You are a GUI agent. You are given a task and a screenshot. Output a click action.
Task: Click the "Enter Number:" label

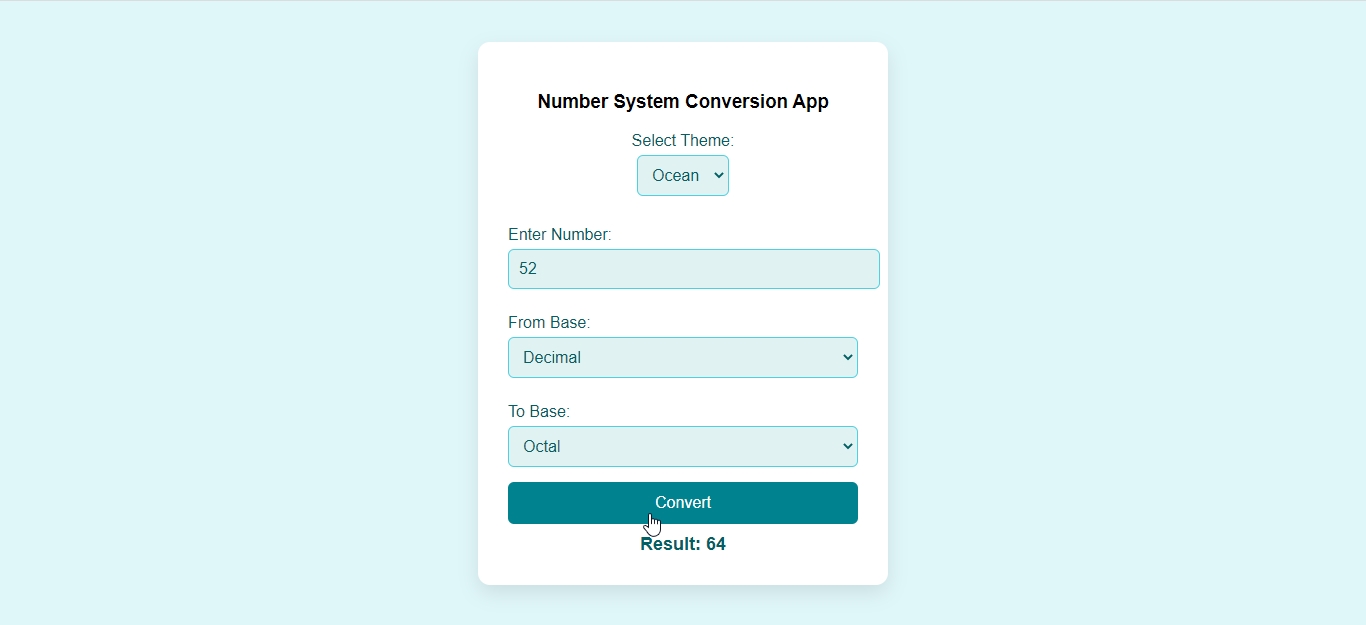[x=559, y=234]
